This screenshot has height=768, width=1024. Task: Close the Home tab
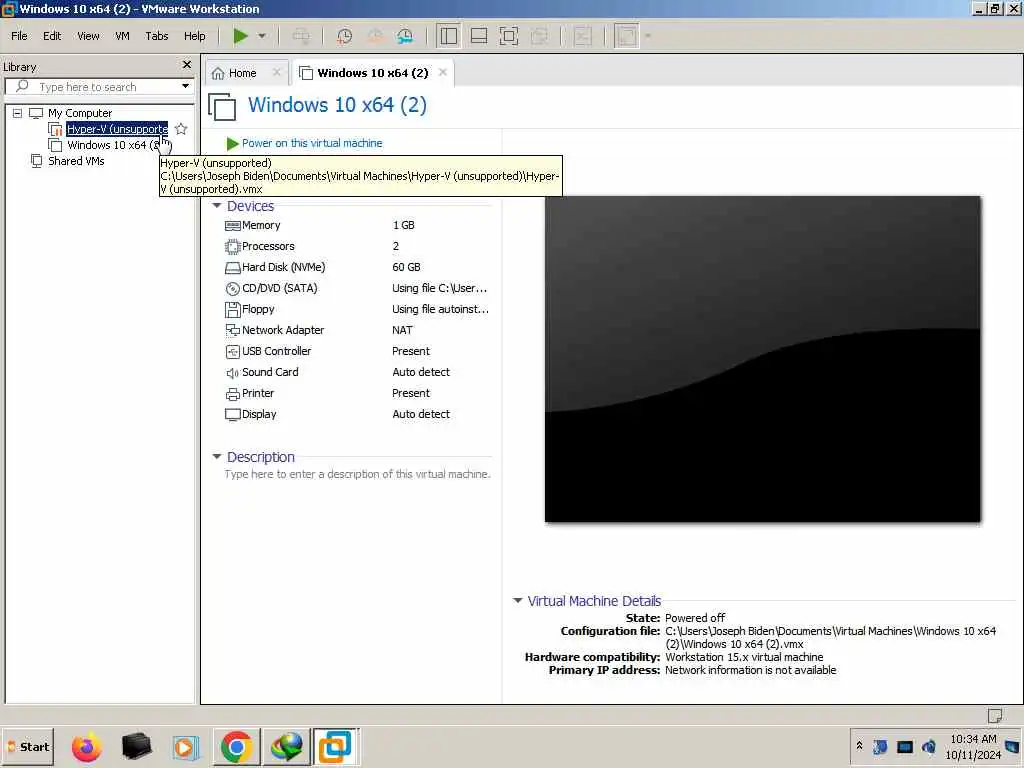click(x=277, y=72)
